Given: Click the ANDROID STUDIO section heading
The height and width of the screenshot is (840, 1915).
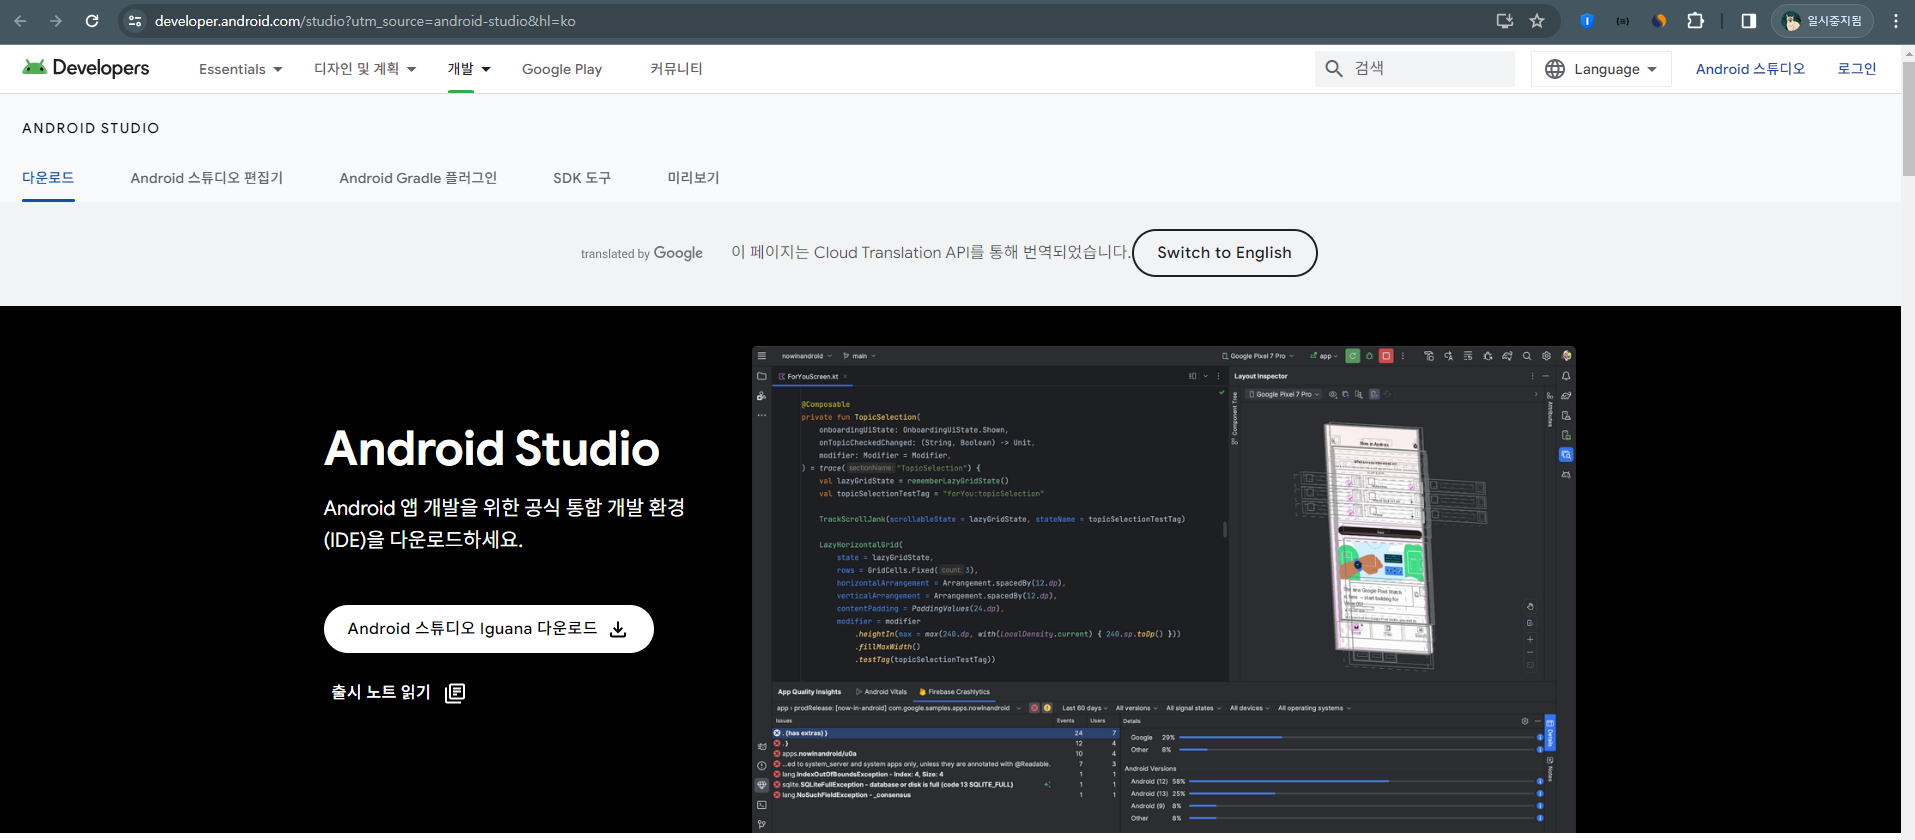Looking at the screenshot, I should [91, 128].
